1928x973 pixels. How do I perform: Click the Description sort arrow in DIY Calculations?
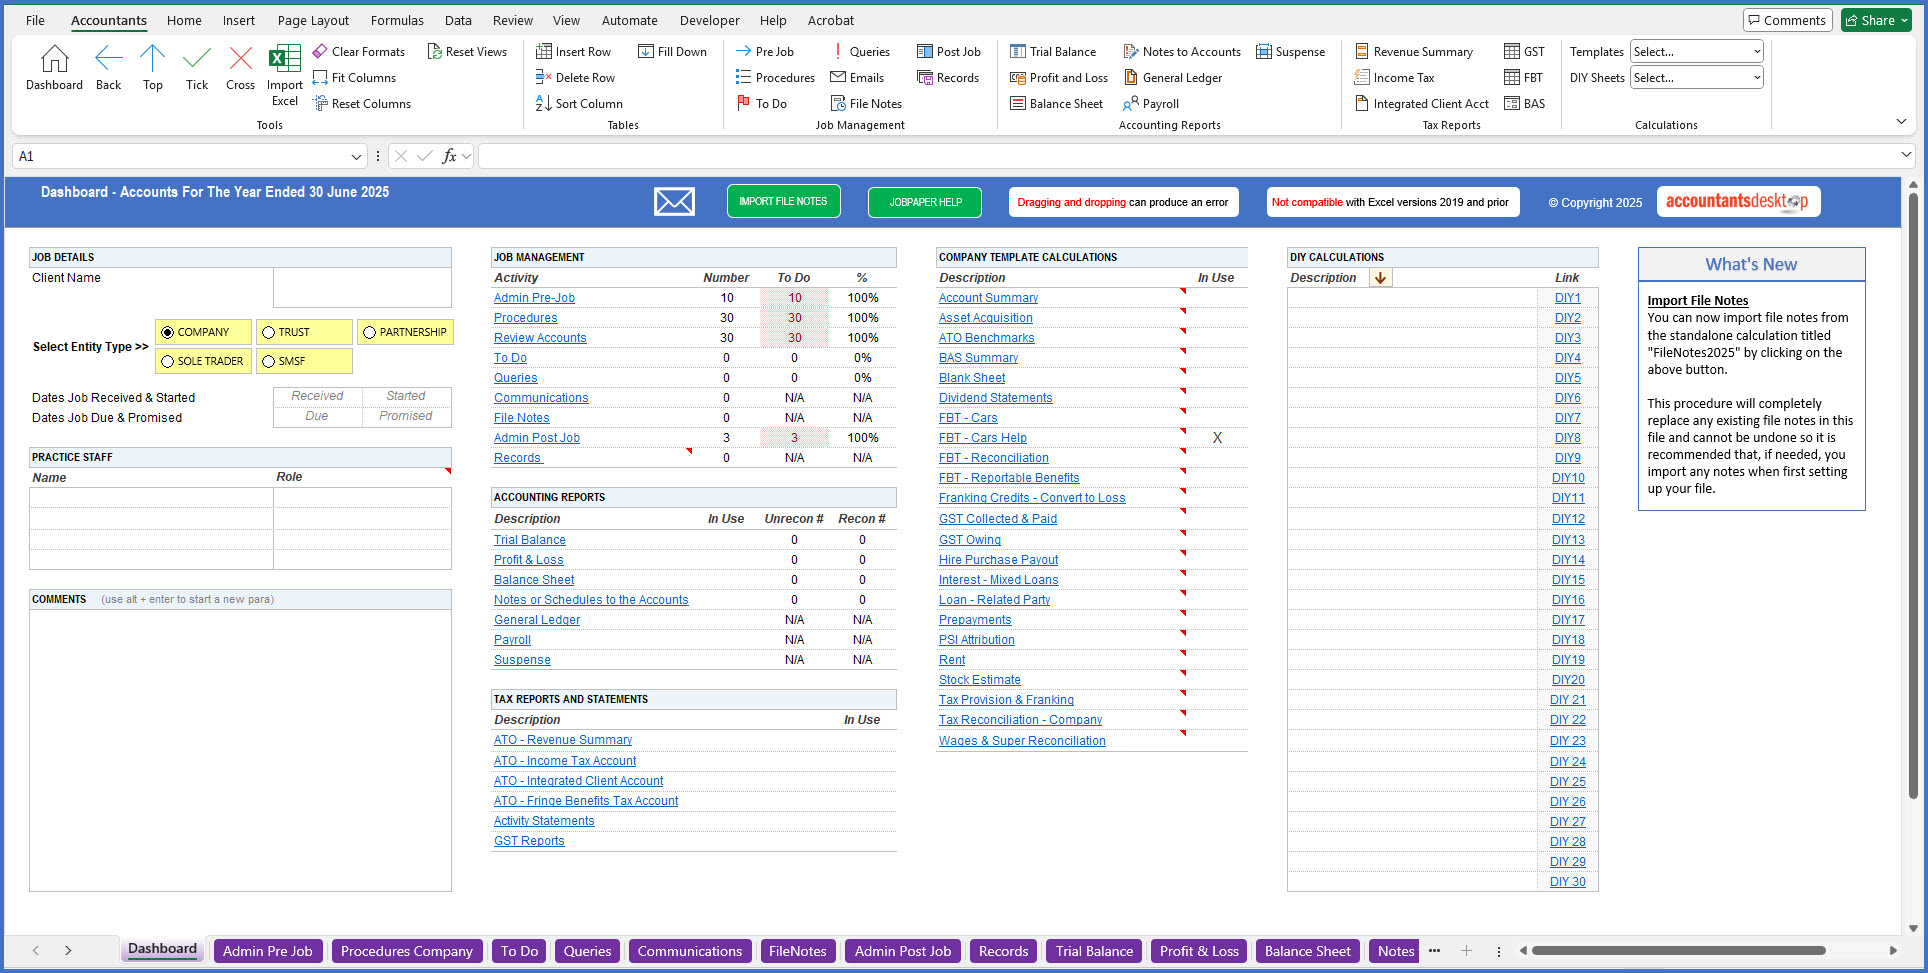pos(1381,277)
